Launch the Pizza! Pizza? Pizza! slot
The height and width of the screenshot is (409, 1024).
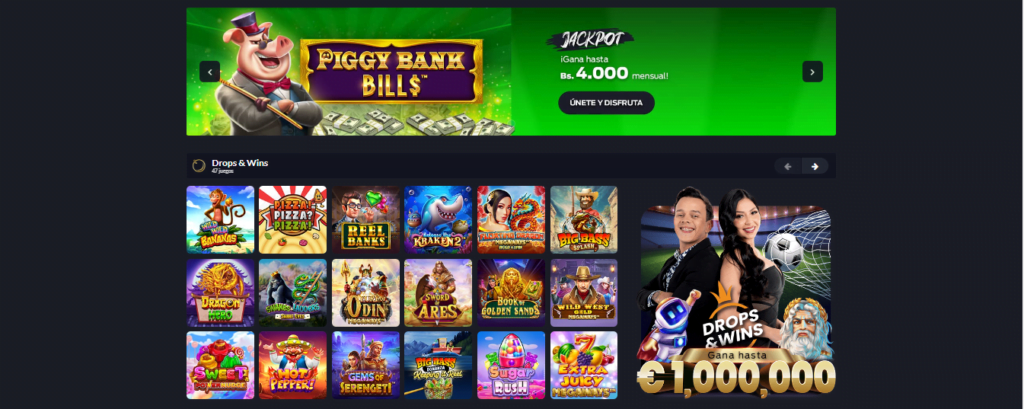click(x=293, y=220)
